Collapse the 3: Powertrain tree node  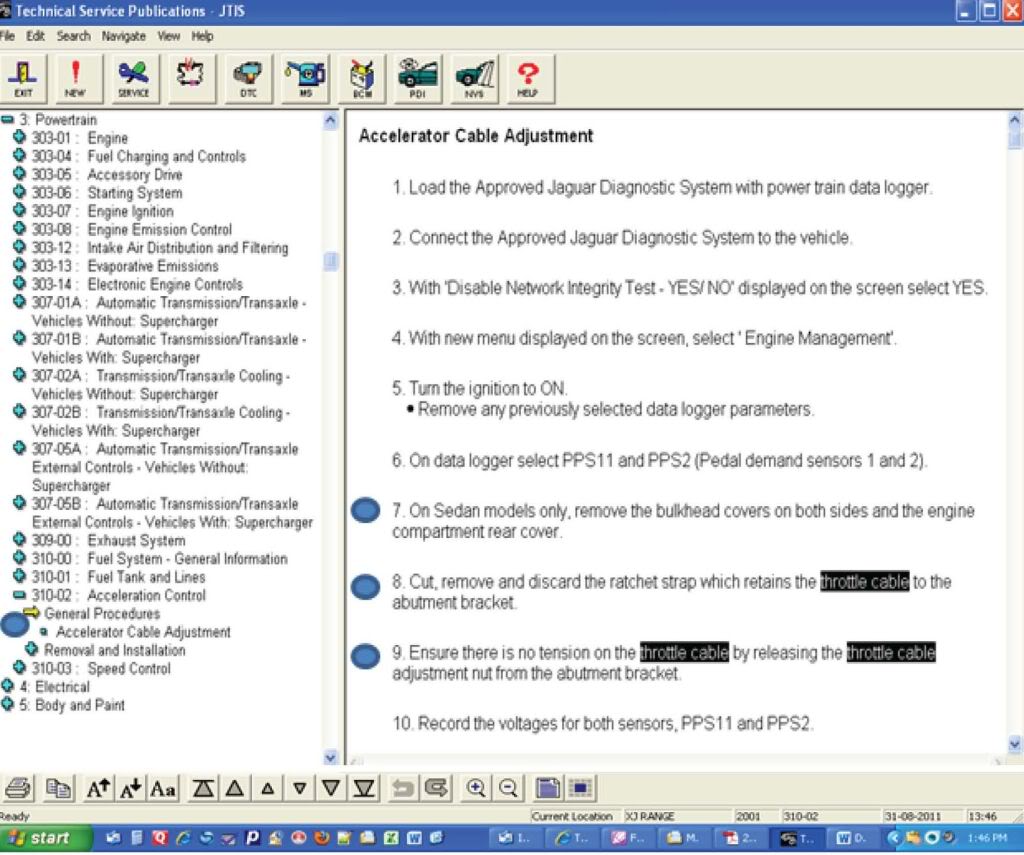click(7, 120)
